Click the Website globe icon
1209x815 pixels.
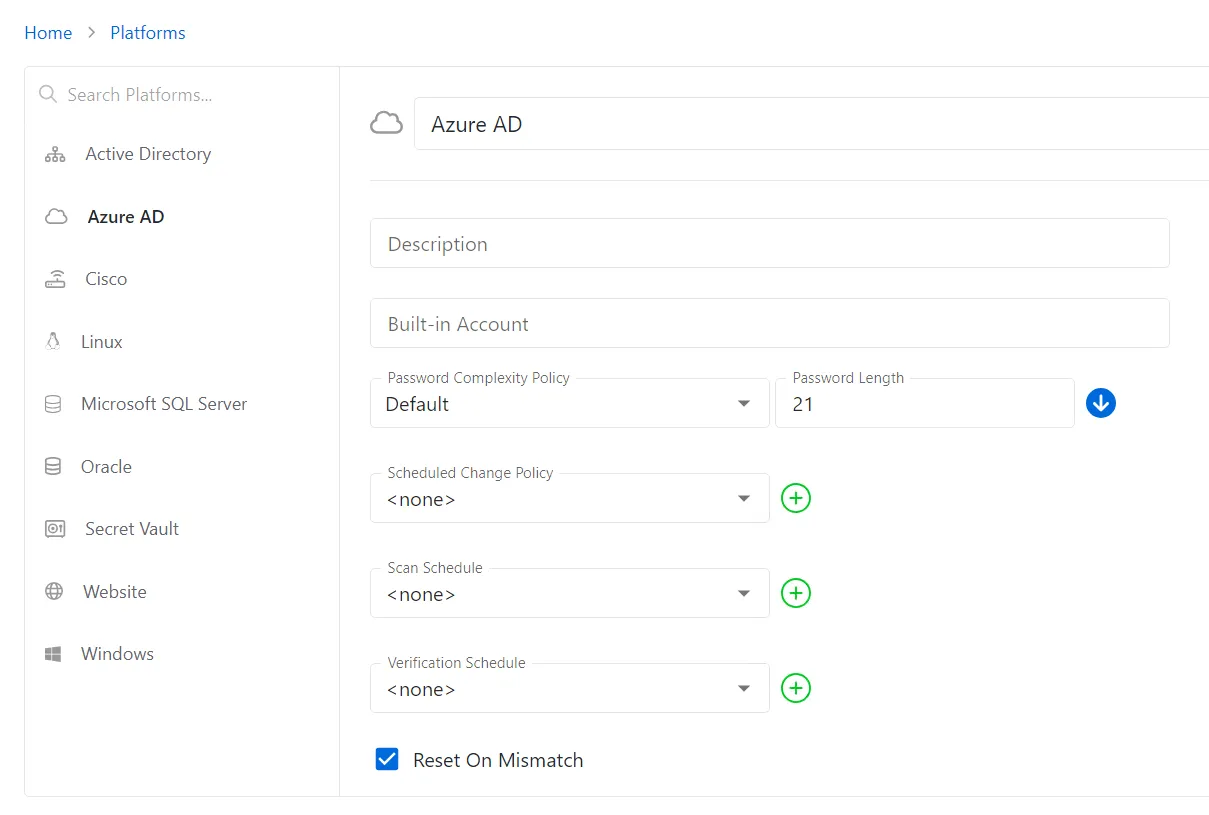coord(54,591)
